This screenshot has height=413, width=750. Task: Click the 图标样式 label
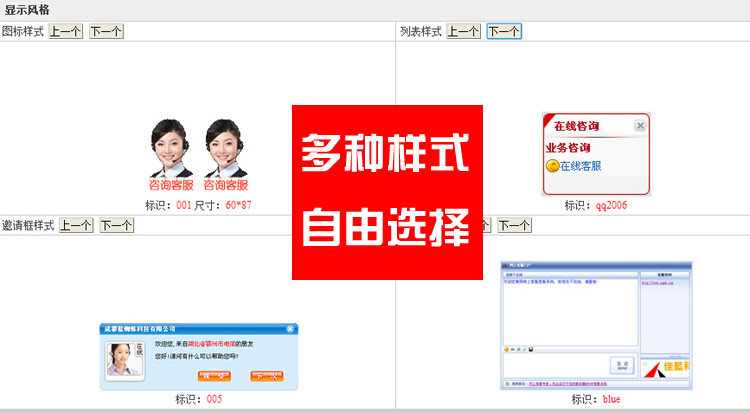click(22, 32)
